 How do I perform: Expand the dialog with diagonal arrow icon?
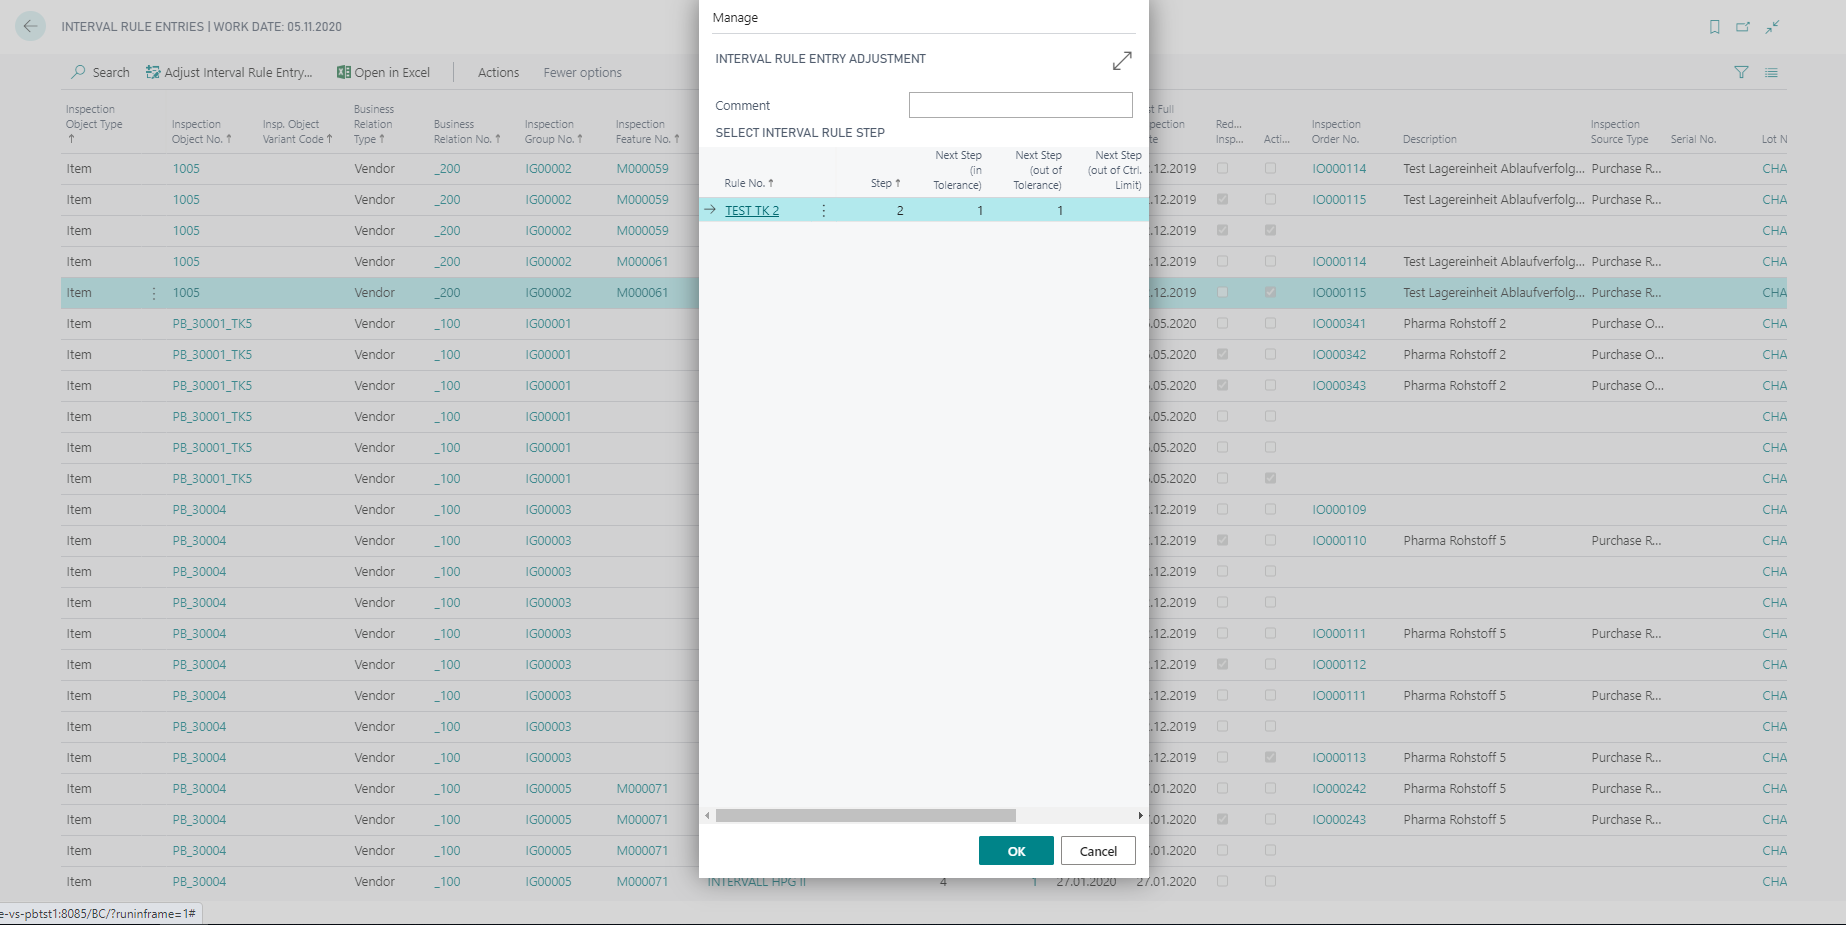coord(1122,61)
